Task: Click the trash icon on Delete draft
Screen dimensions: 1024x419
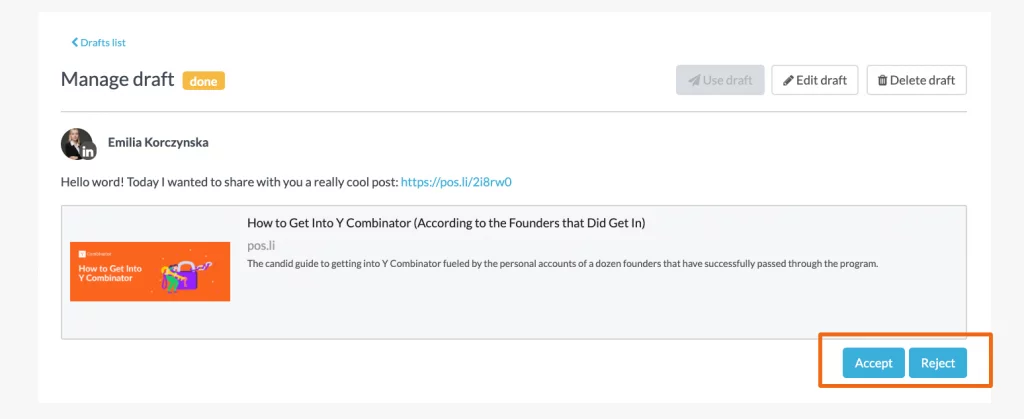Action: point(882,80)
